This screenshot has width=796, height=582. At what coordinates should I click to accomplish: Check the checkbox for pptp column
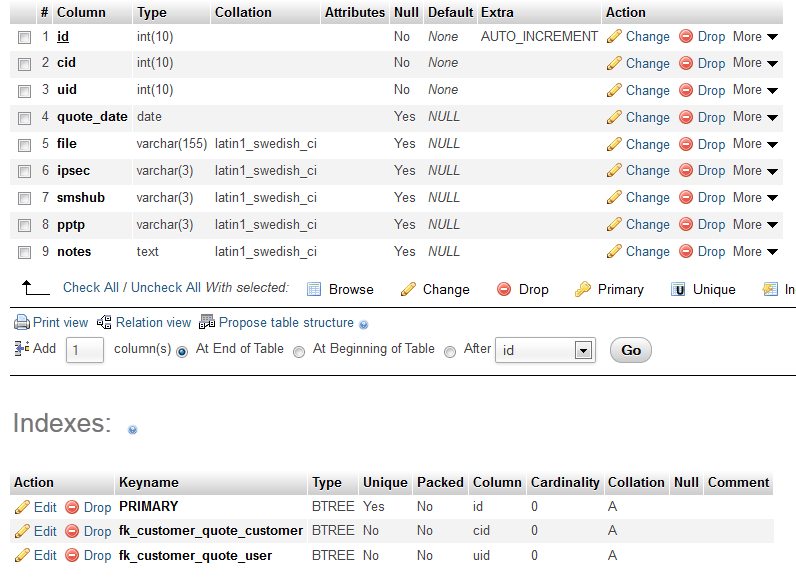pos(24,225)
